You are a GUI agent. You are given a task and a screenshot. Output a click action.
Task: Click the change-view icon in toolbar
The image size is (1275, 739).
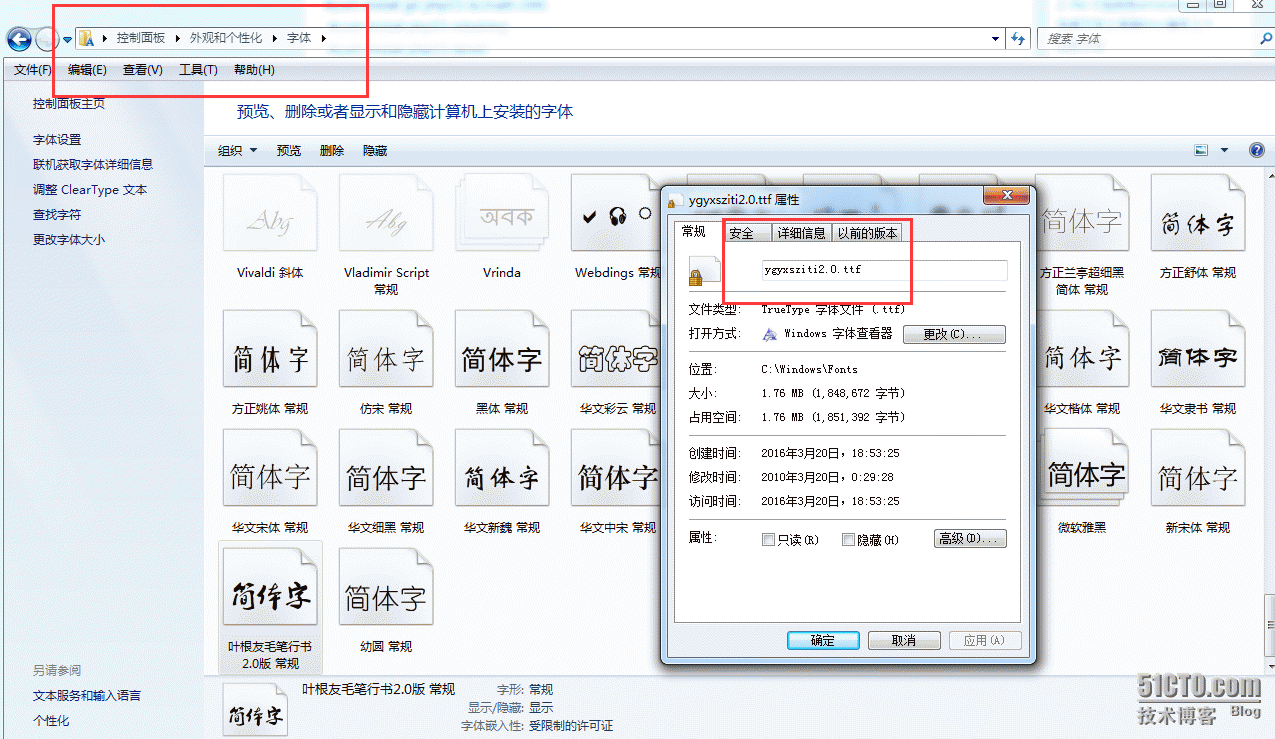[x=1202, y=150]
